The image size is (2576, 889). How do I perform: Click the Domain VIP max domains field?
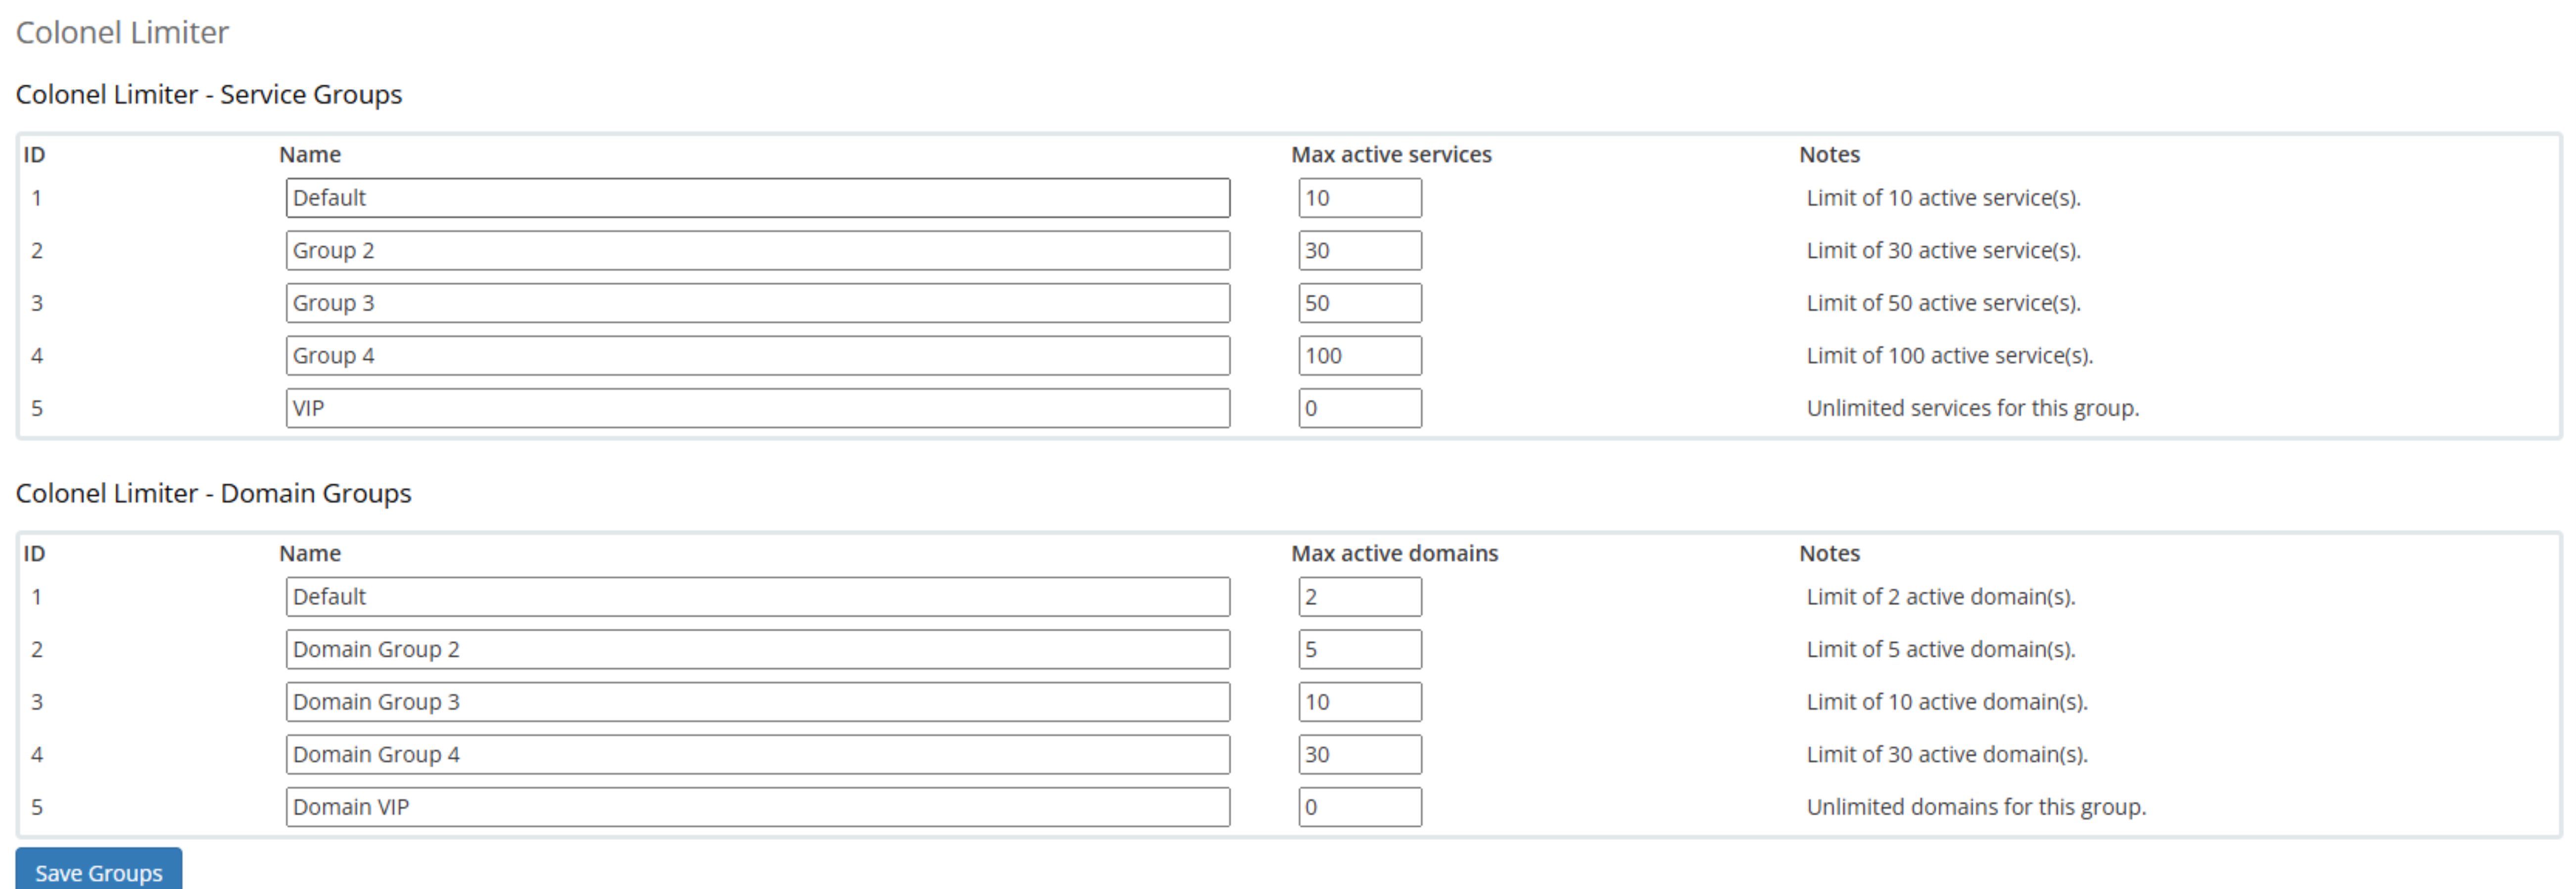click(x=1359, y=807)
